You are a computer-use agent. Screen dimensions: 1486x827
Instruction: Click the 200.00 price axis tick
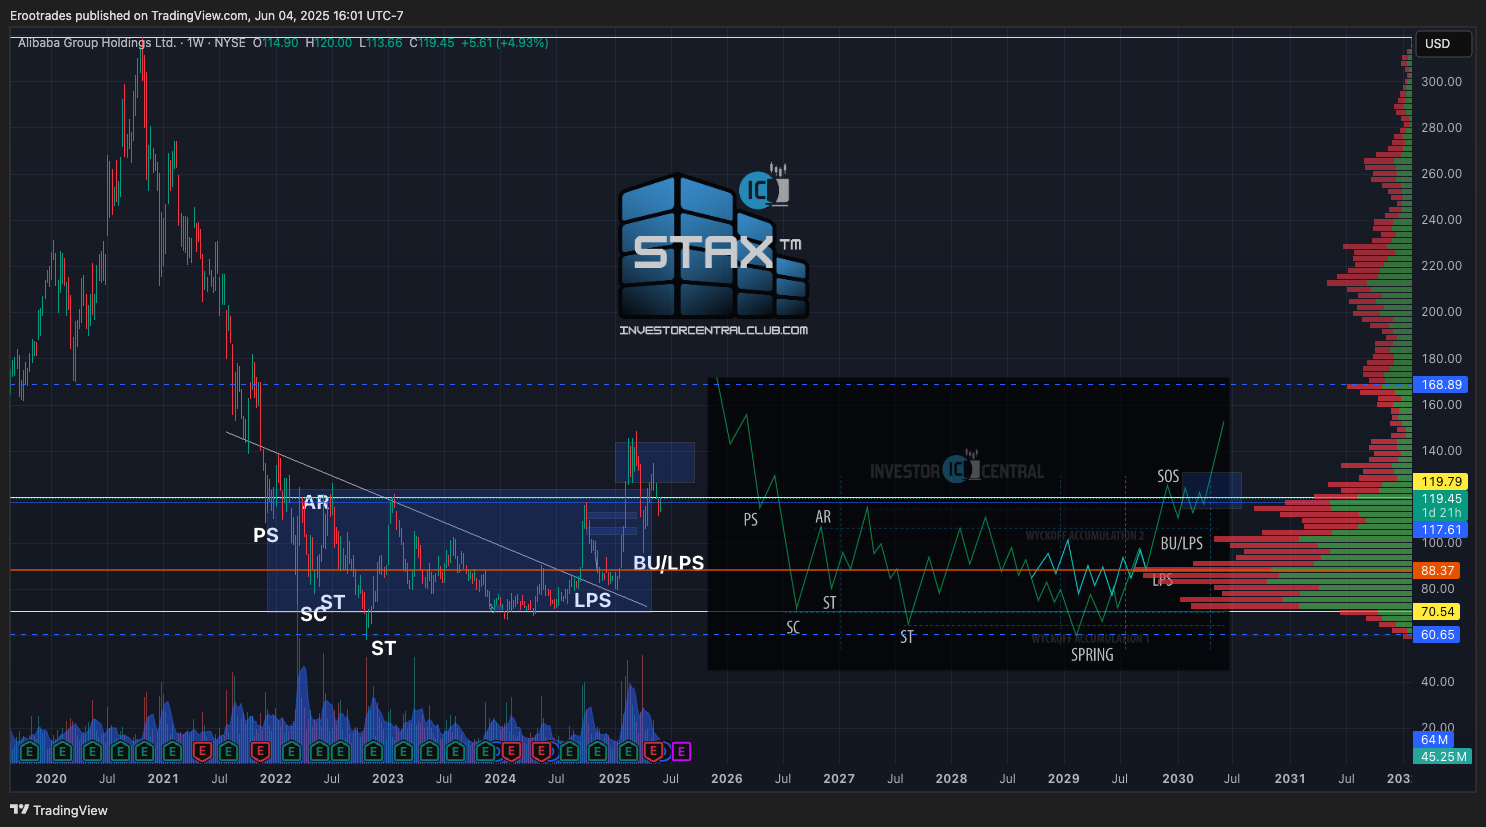pos(1441,312)
